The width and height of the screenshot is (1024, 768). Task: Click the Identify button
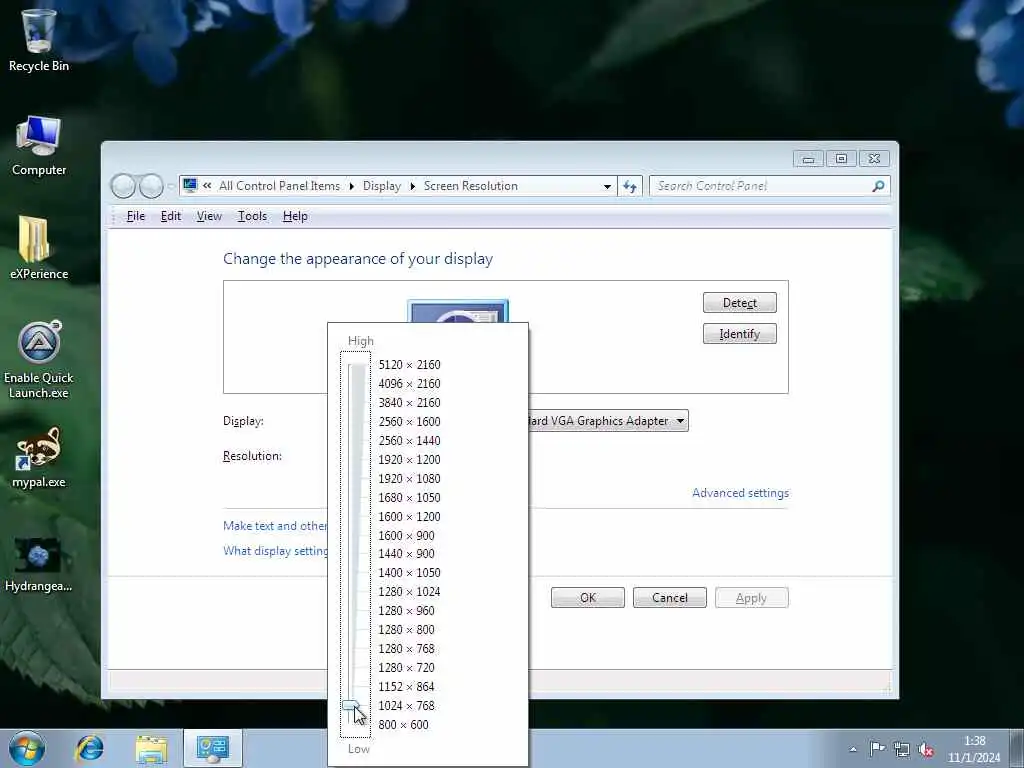740,334
